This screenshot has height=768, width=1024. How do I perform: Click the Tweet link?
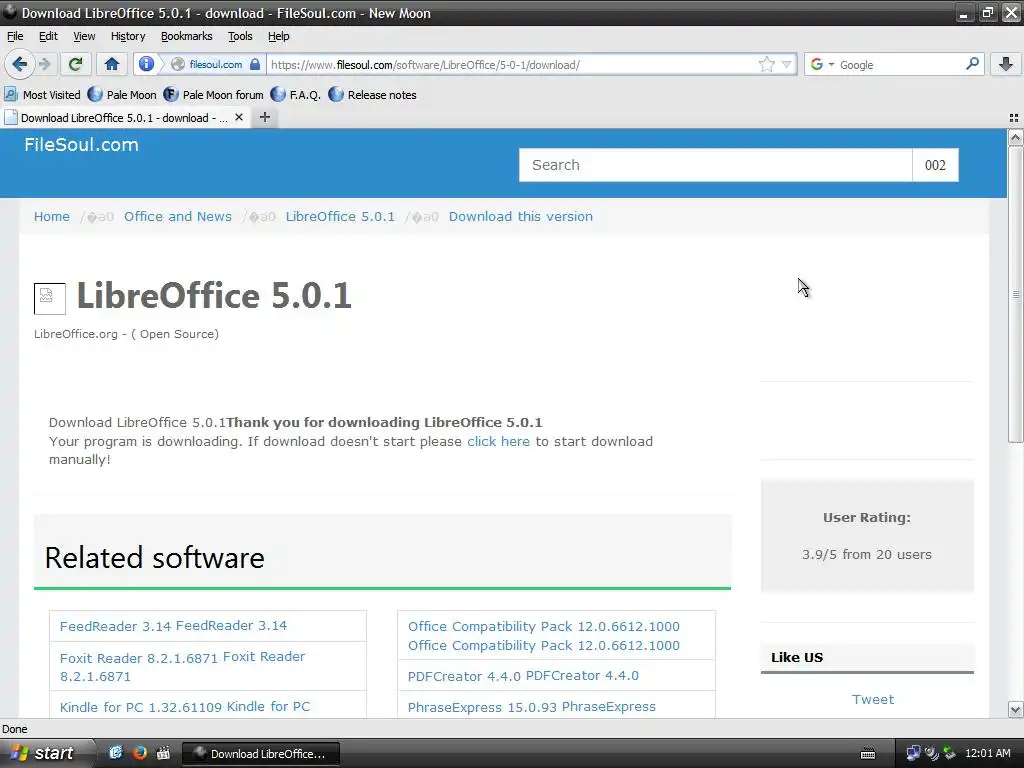point(872,699)
